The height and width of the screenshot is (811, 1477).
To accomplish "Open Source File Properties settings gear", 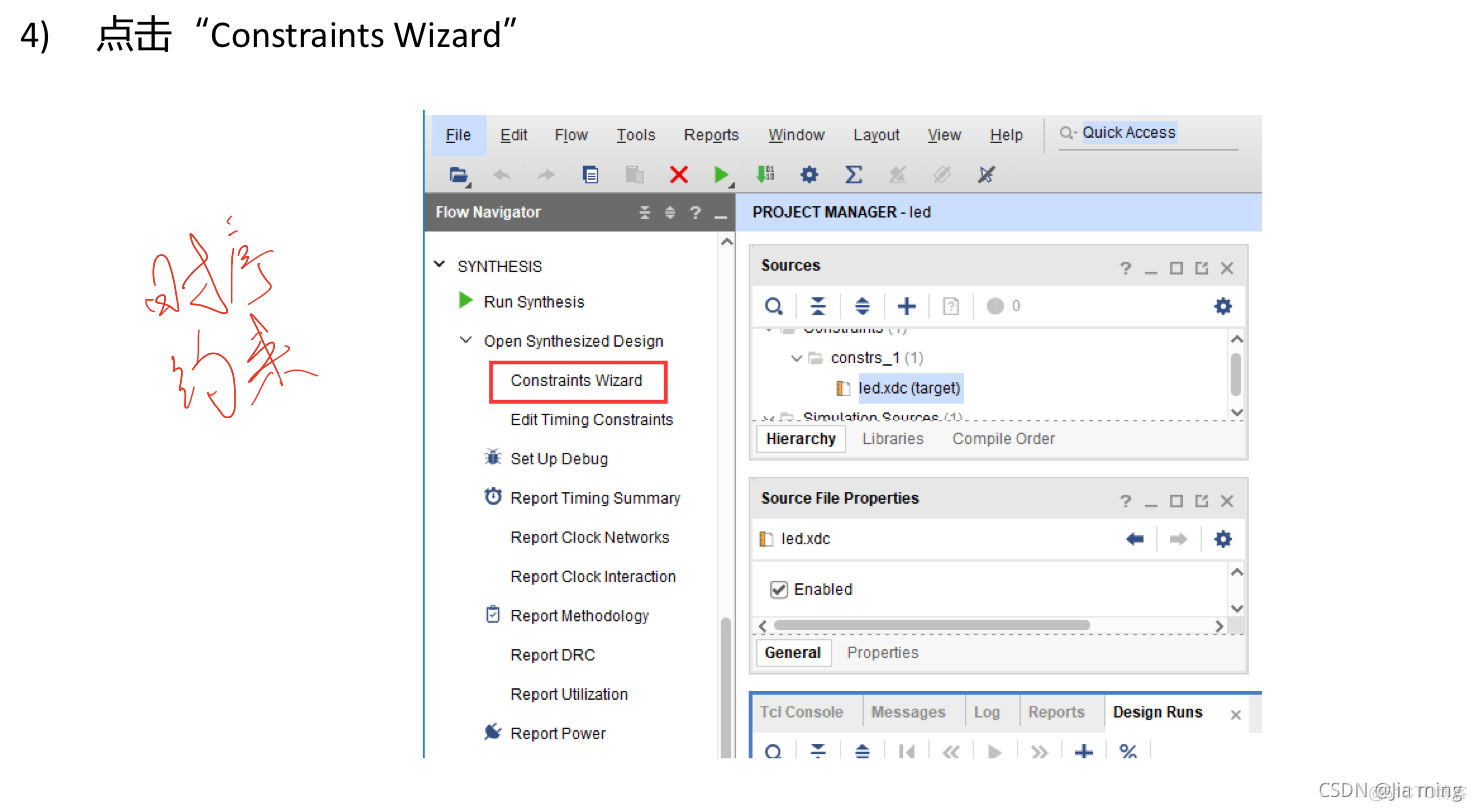I will [1223, 539].
